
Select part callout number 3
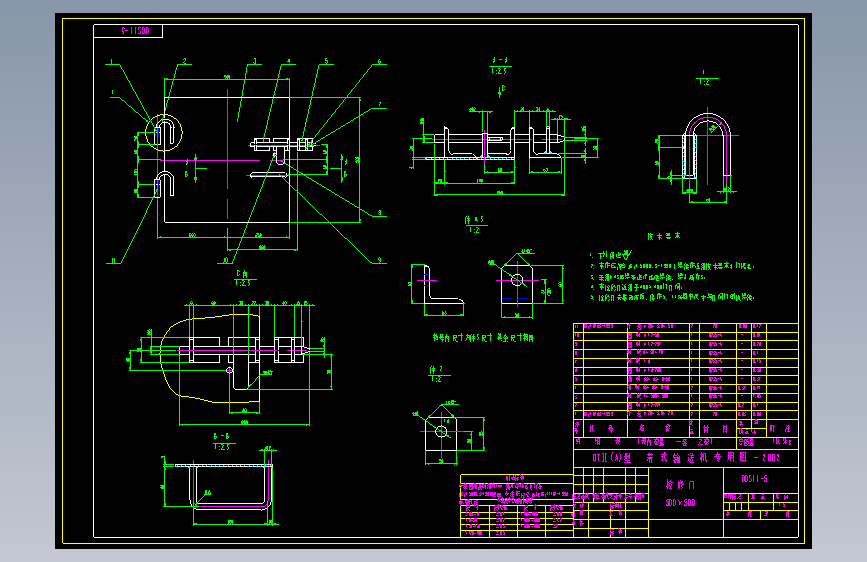(254, 61)
